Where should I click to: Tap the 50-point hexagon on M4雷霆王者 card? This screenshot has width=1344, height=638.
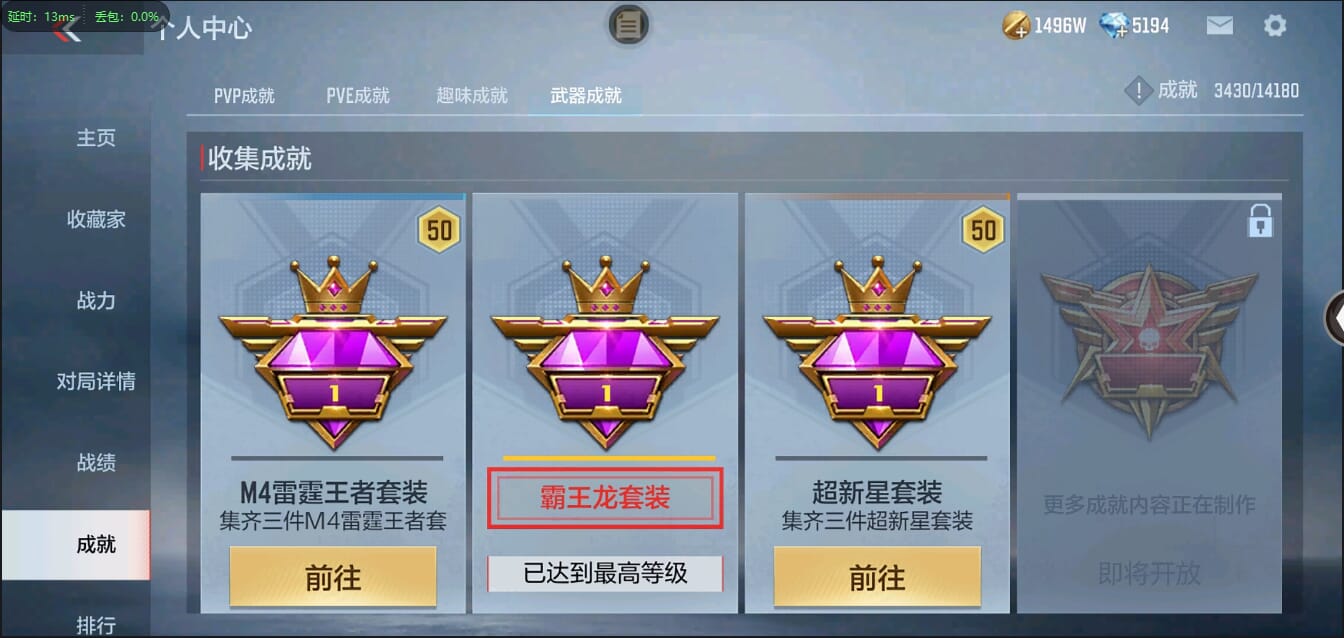pos(439,231)
